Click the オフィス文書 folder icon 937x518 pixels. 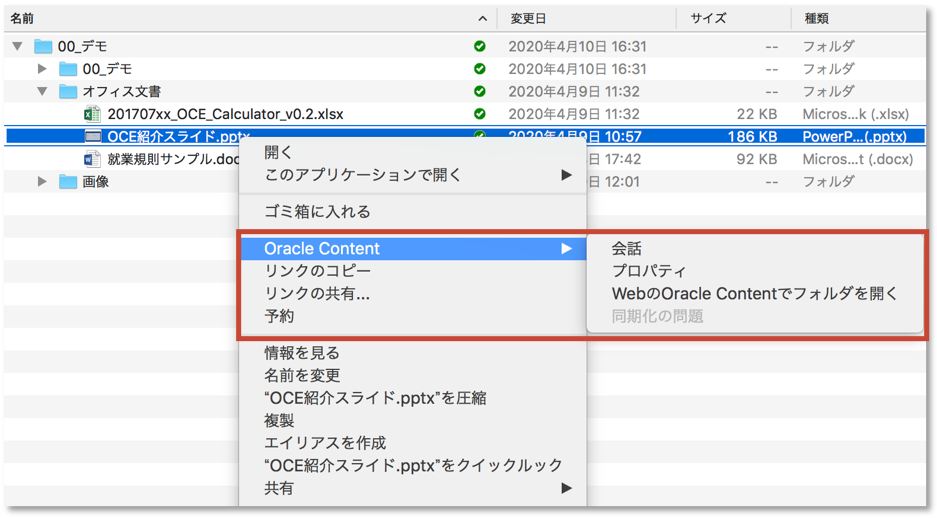68,92
